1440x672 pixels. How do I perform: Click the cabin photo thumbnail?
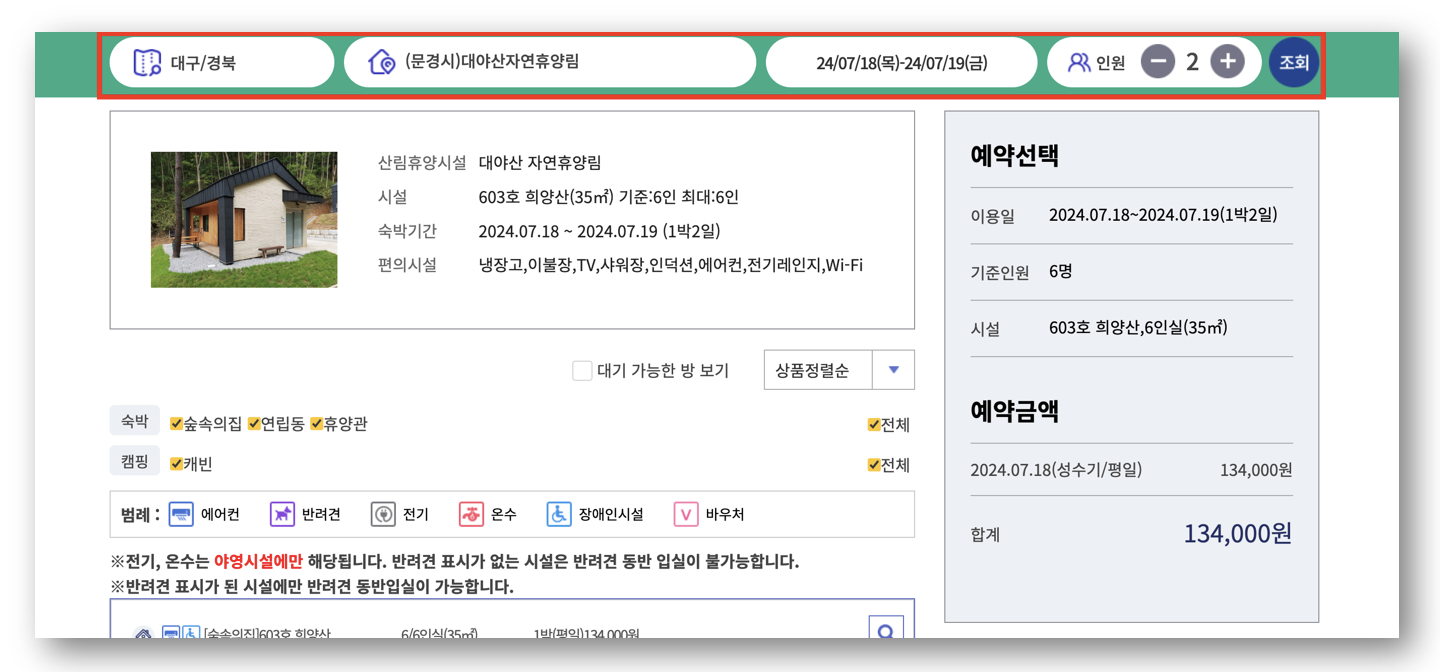tap(244, 220)
